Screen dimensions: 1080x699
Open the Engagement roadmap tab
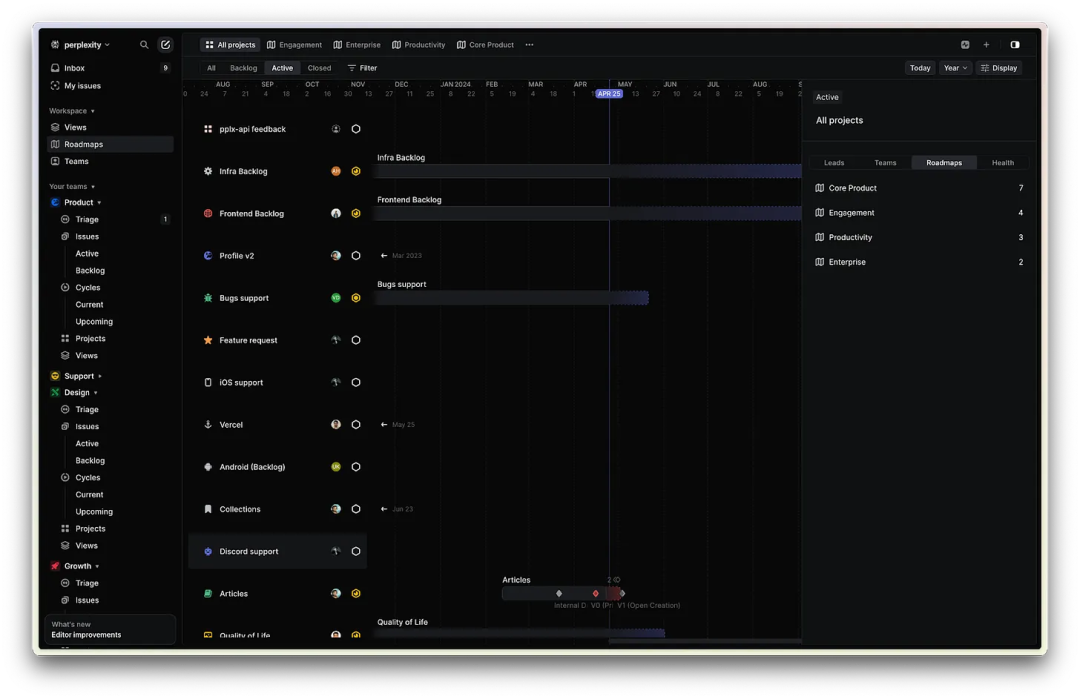(x=295, y=45)
